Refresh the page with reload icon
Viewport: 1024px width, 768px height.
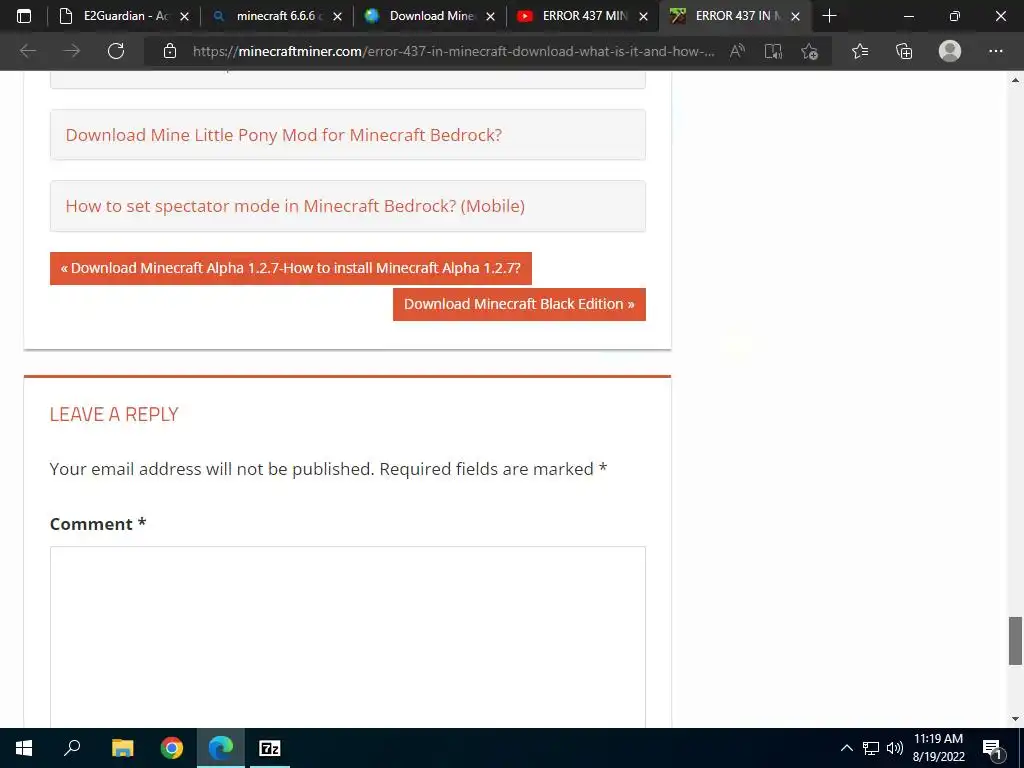coord(116,51)
